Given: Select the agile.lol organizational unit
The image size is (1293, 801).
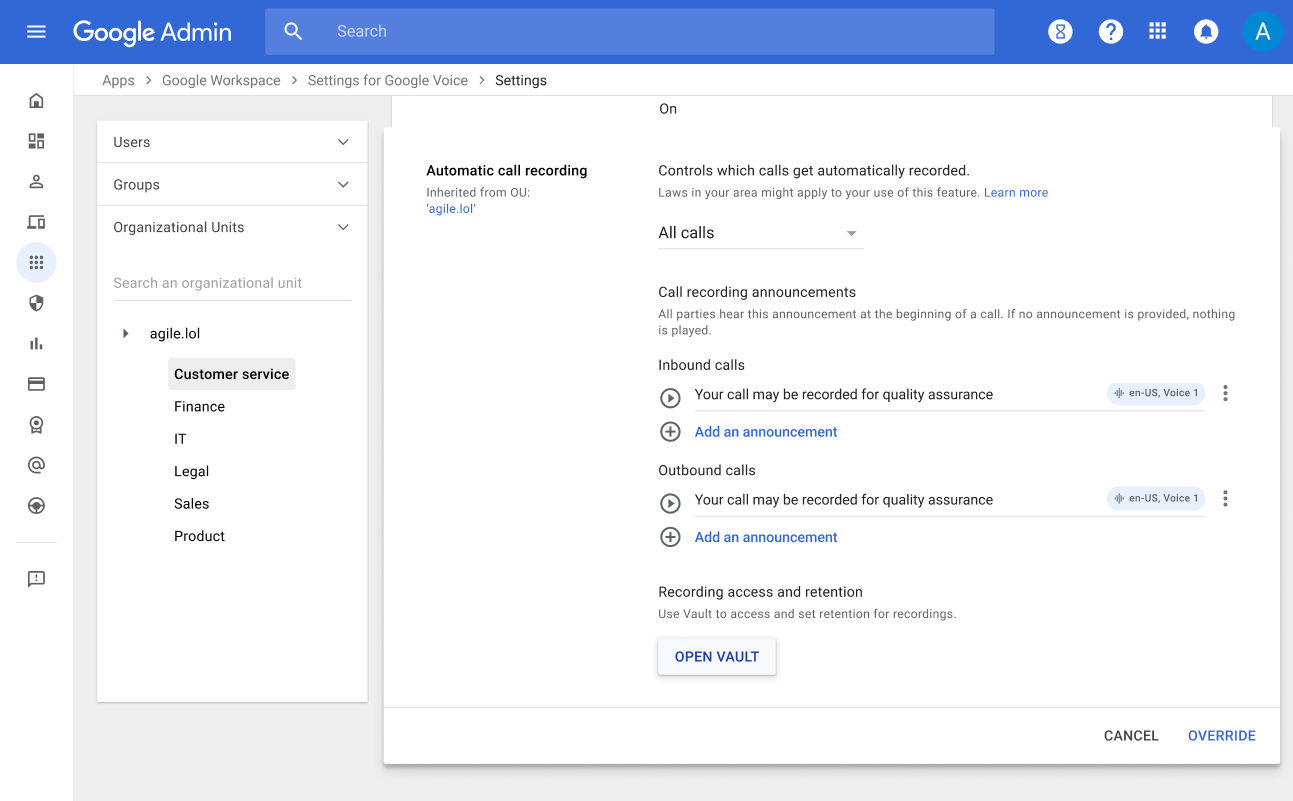Looking at the screenshot, I should pos(175,333).
